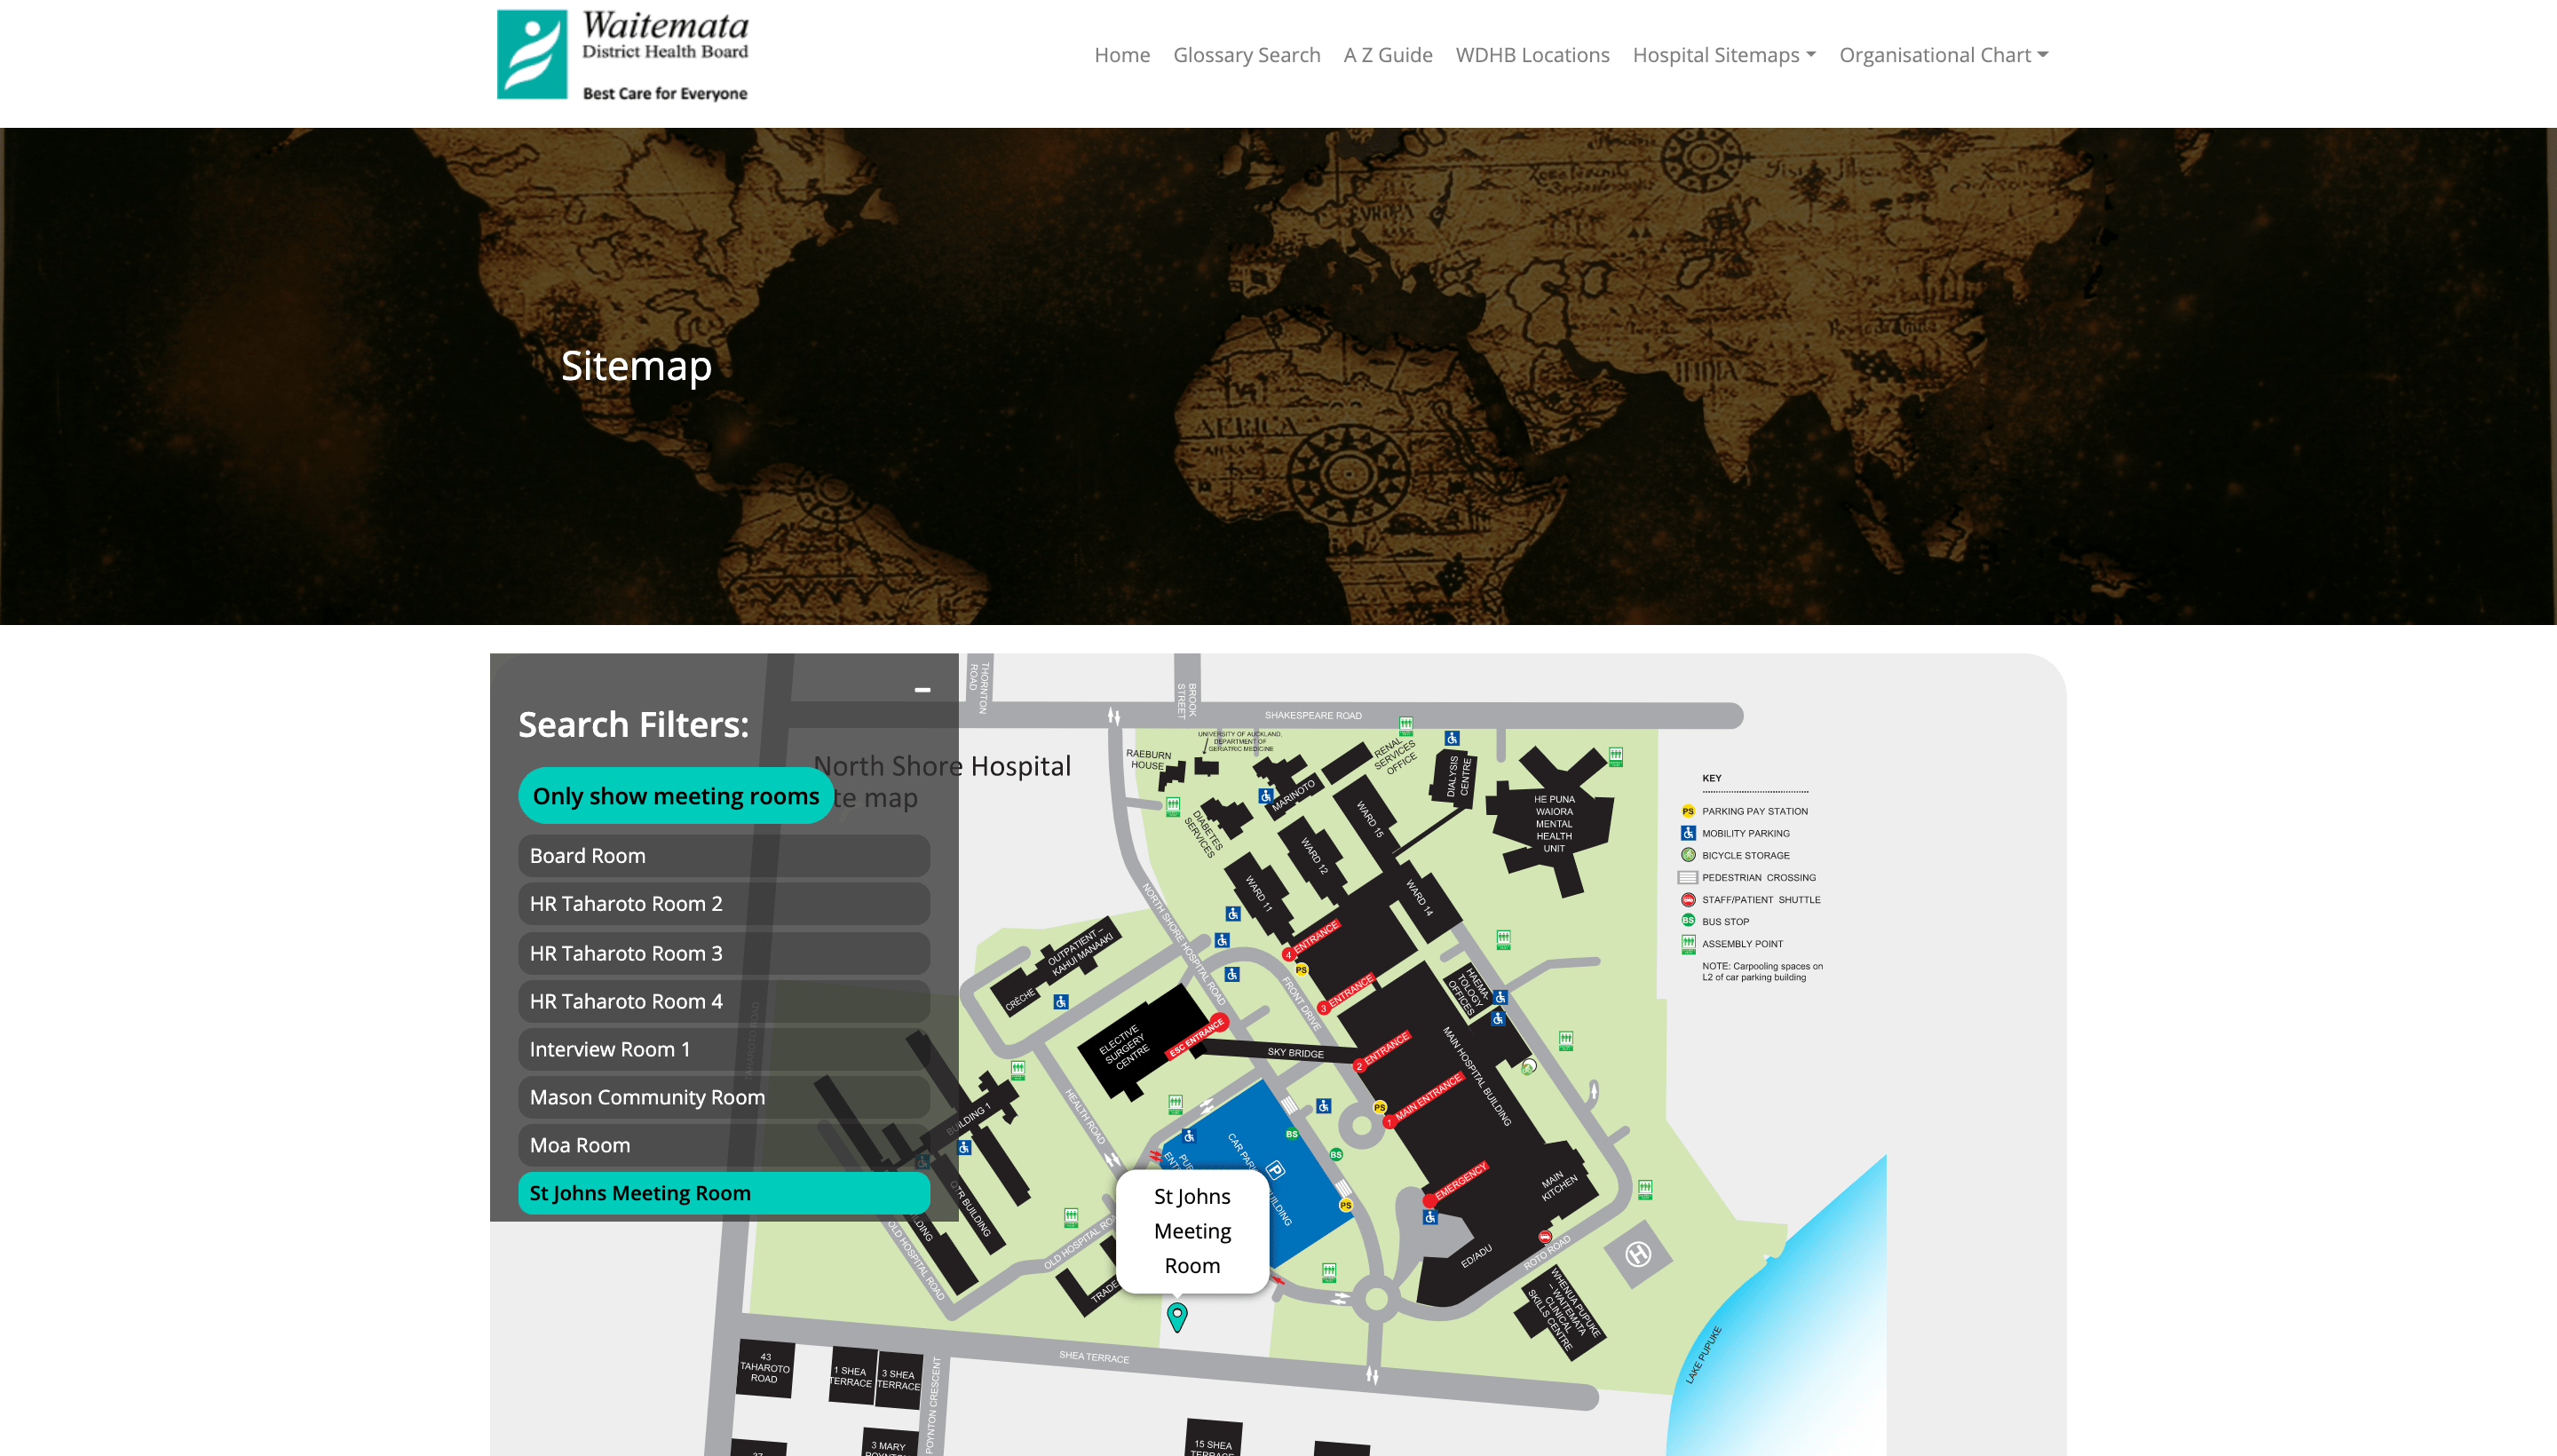Navigate to WDHB Locations
This screenshot has height=1456, width=2557.
[1532, 55]
